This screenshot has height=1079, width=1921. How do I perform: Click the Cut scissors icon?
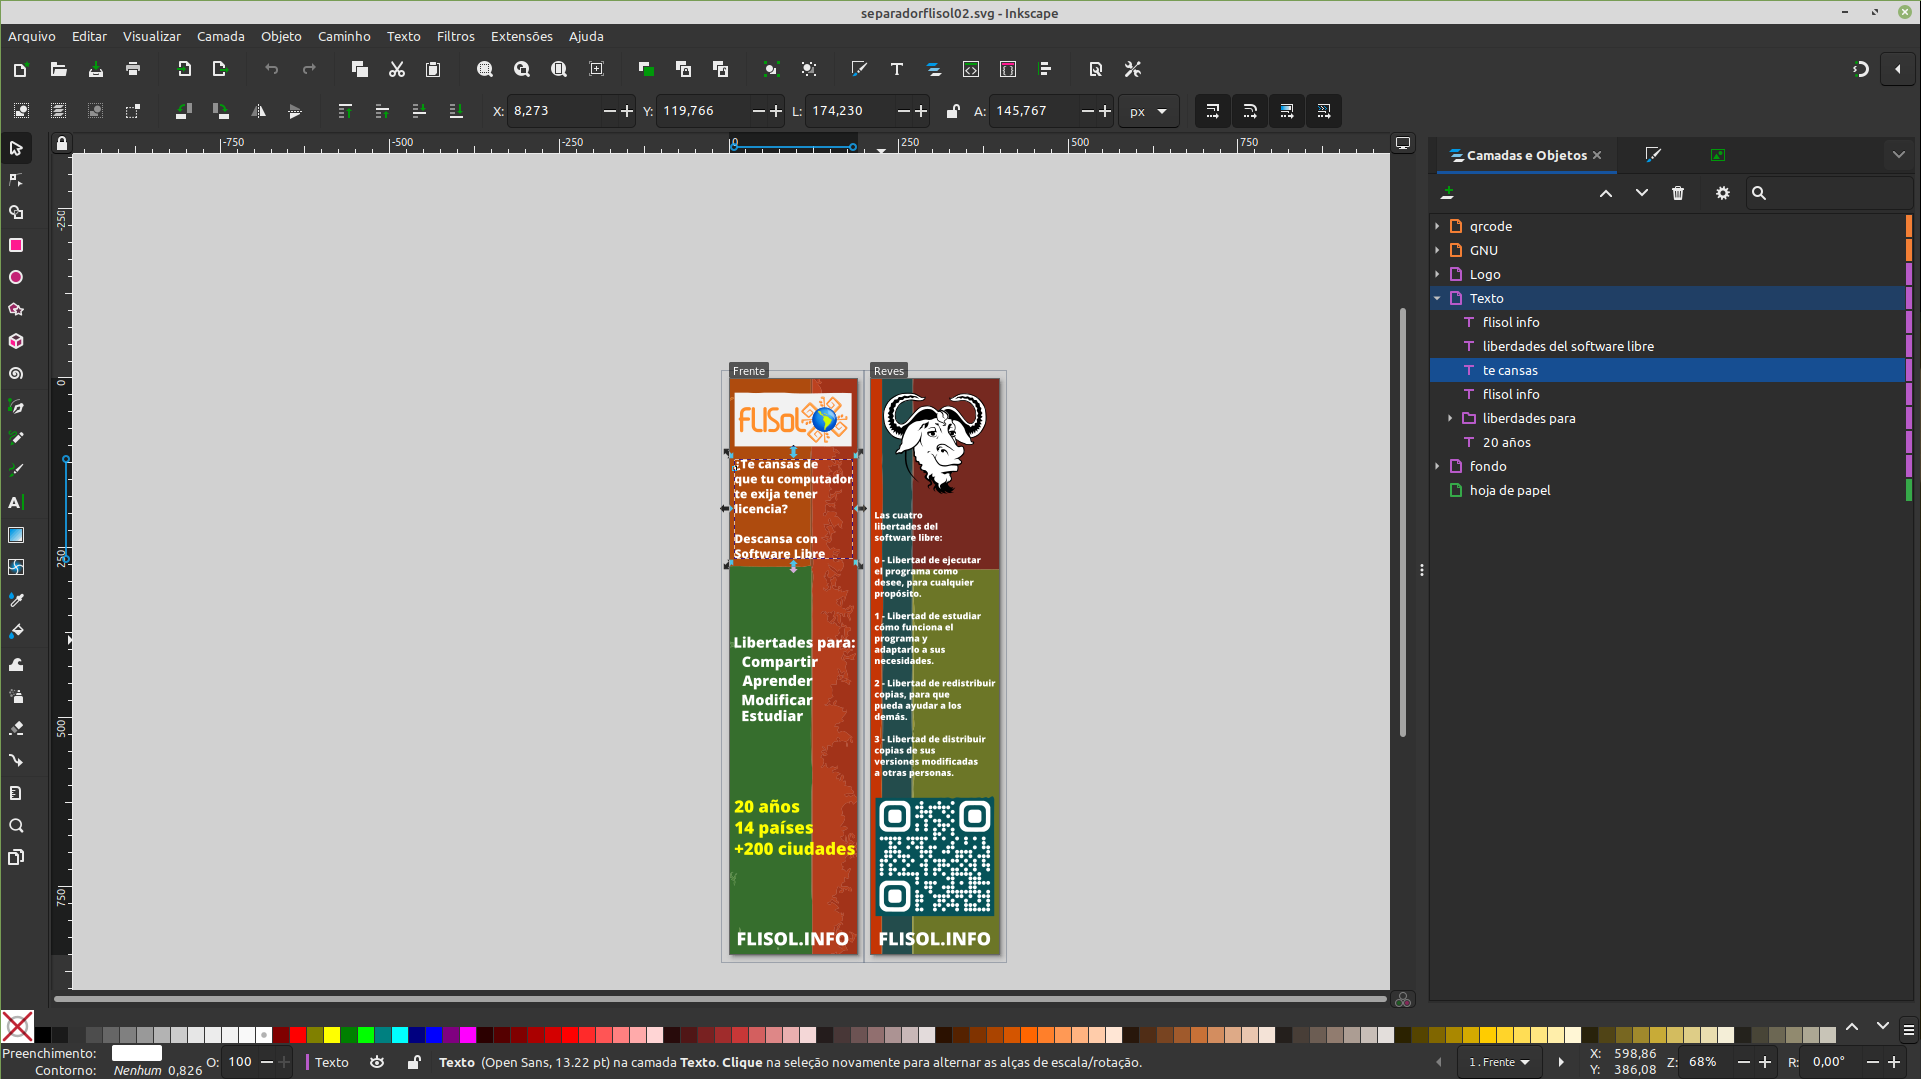click(x=397, y=69)
